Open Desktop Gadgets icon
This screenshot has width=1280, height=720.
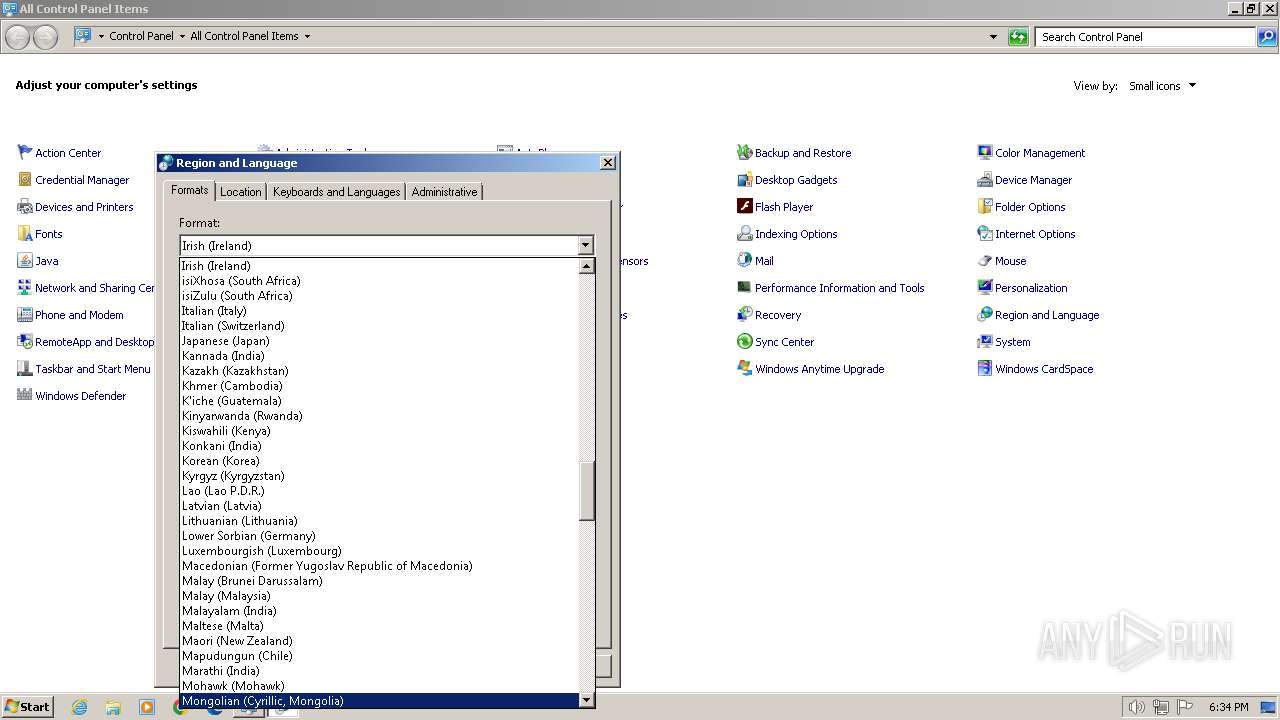pos(744,180)
